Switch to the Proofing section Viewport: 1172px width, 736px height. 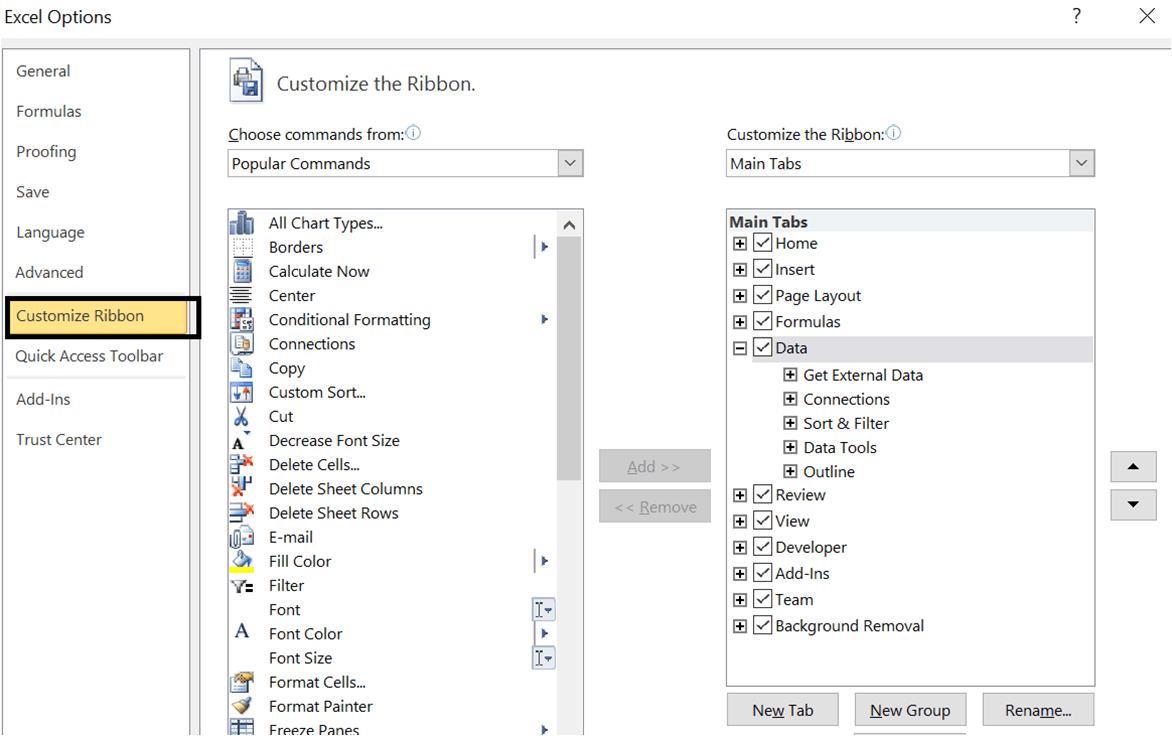[x=46, y=151]
